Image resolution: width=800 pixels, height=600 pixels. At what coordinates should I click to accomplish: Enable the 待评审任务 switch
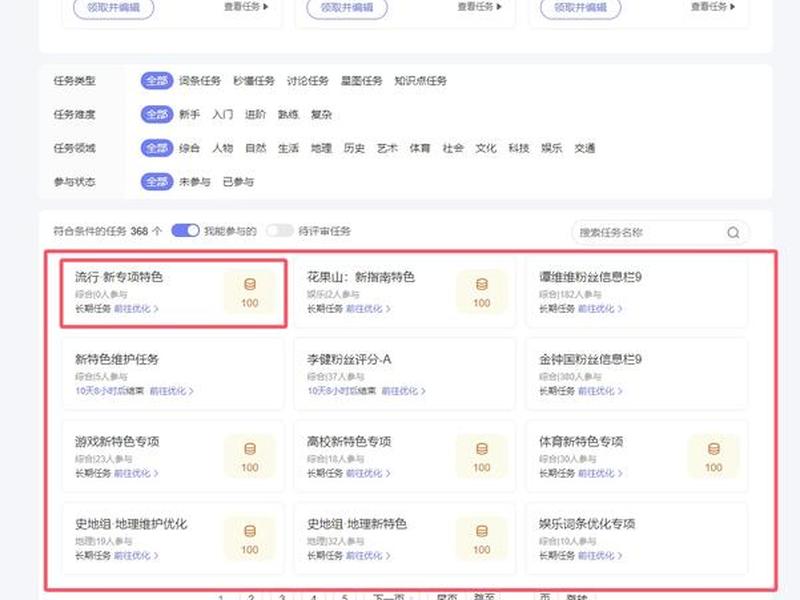[280, 231]
